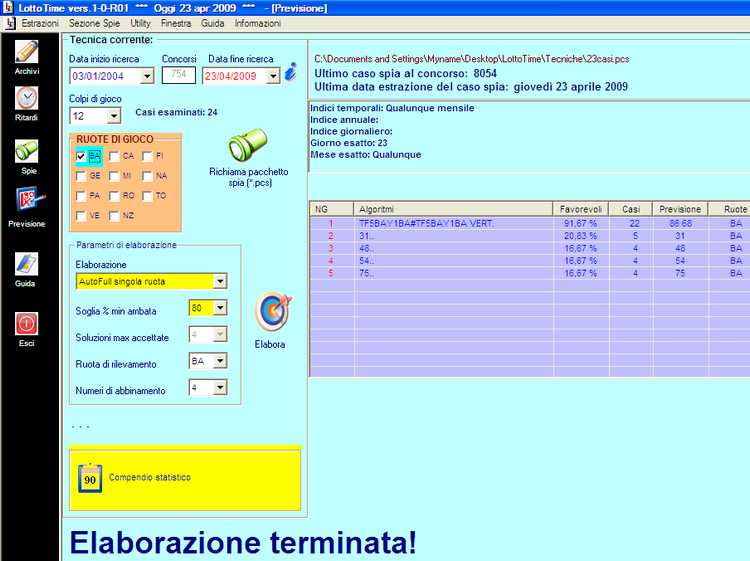
Task: Open the Spie flashlight sidebar icon
Action: click(x=26, y=151)
